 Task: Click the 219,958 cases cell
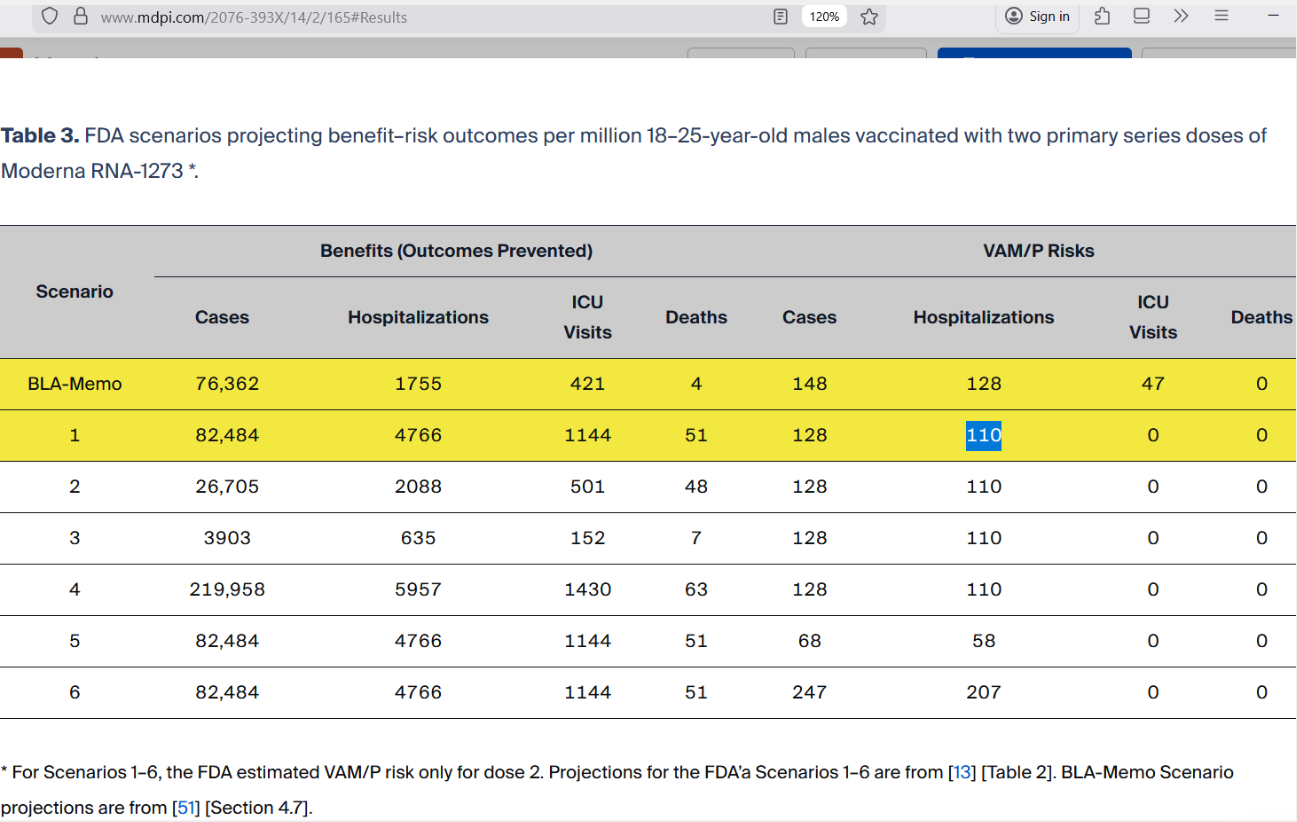click(227, 590)
